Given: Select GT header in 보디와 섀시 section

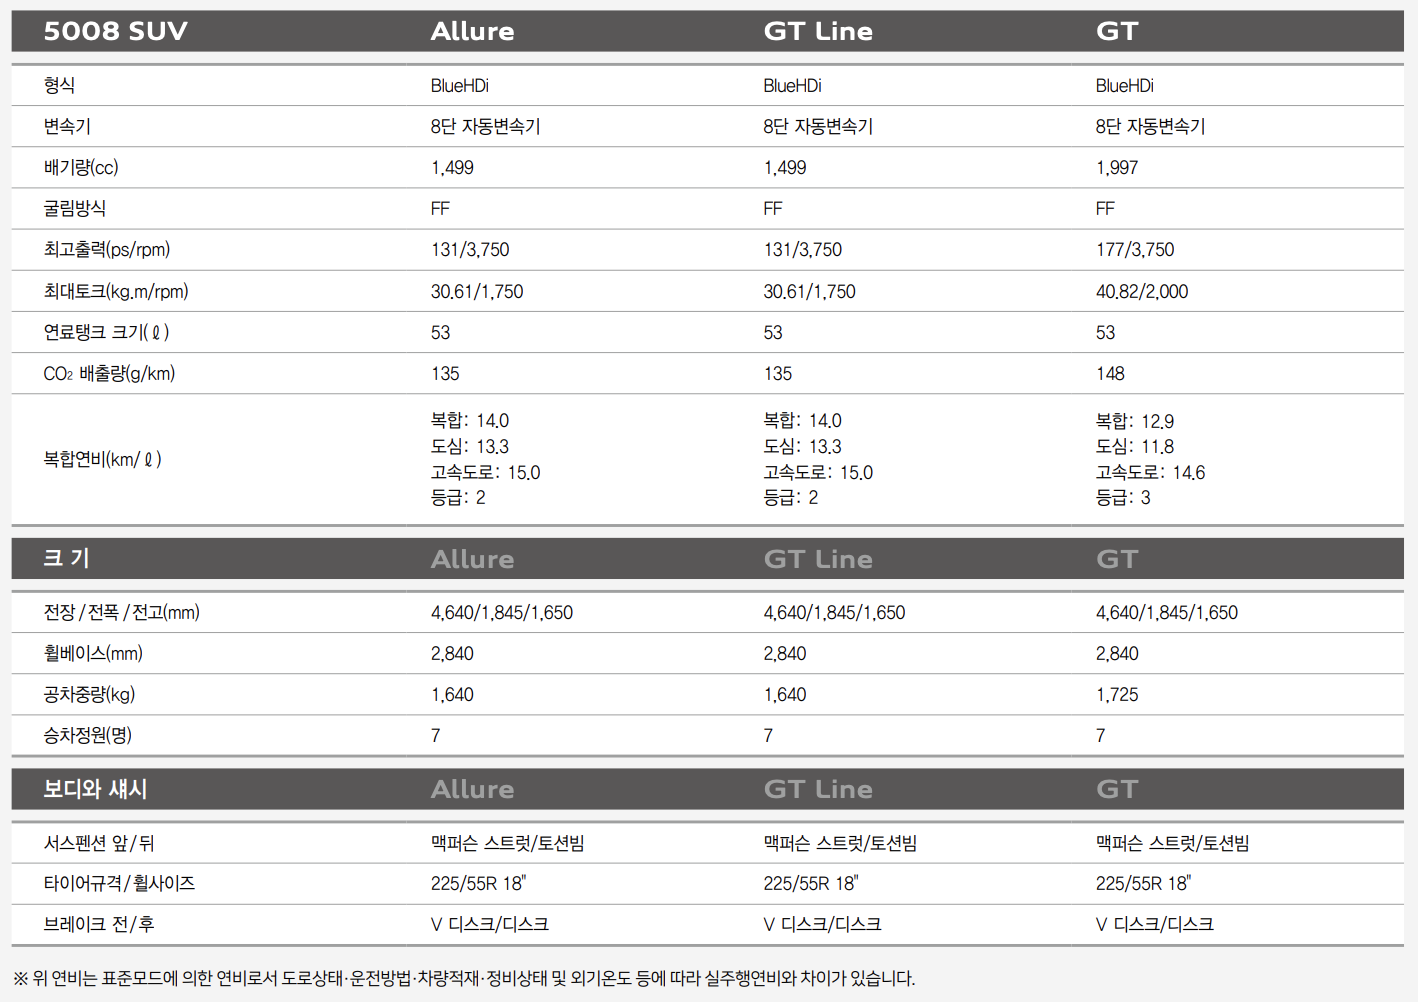Looking at the screenshot, I should [x=1117, y=789].
